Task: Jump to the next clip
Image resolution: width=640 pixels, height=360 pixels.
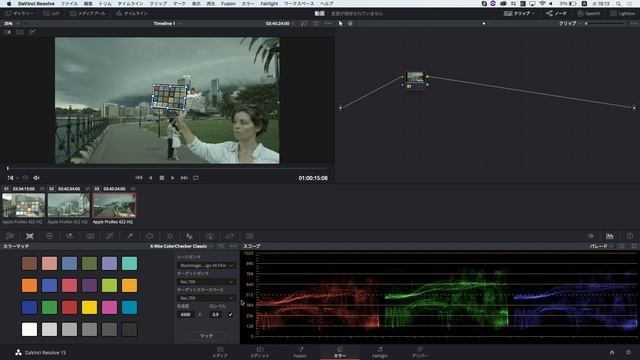Action: coord(184,178)
